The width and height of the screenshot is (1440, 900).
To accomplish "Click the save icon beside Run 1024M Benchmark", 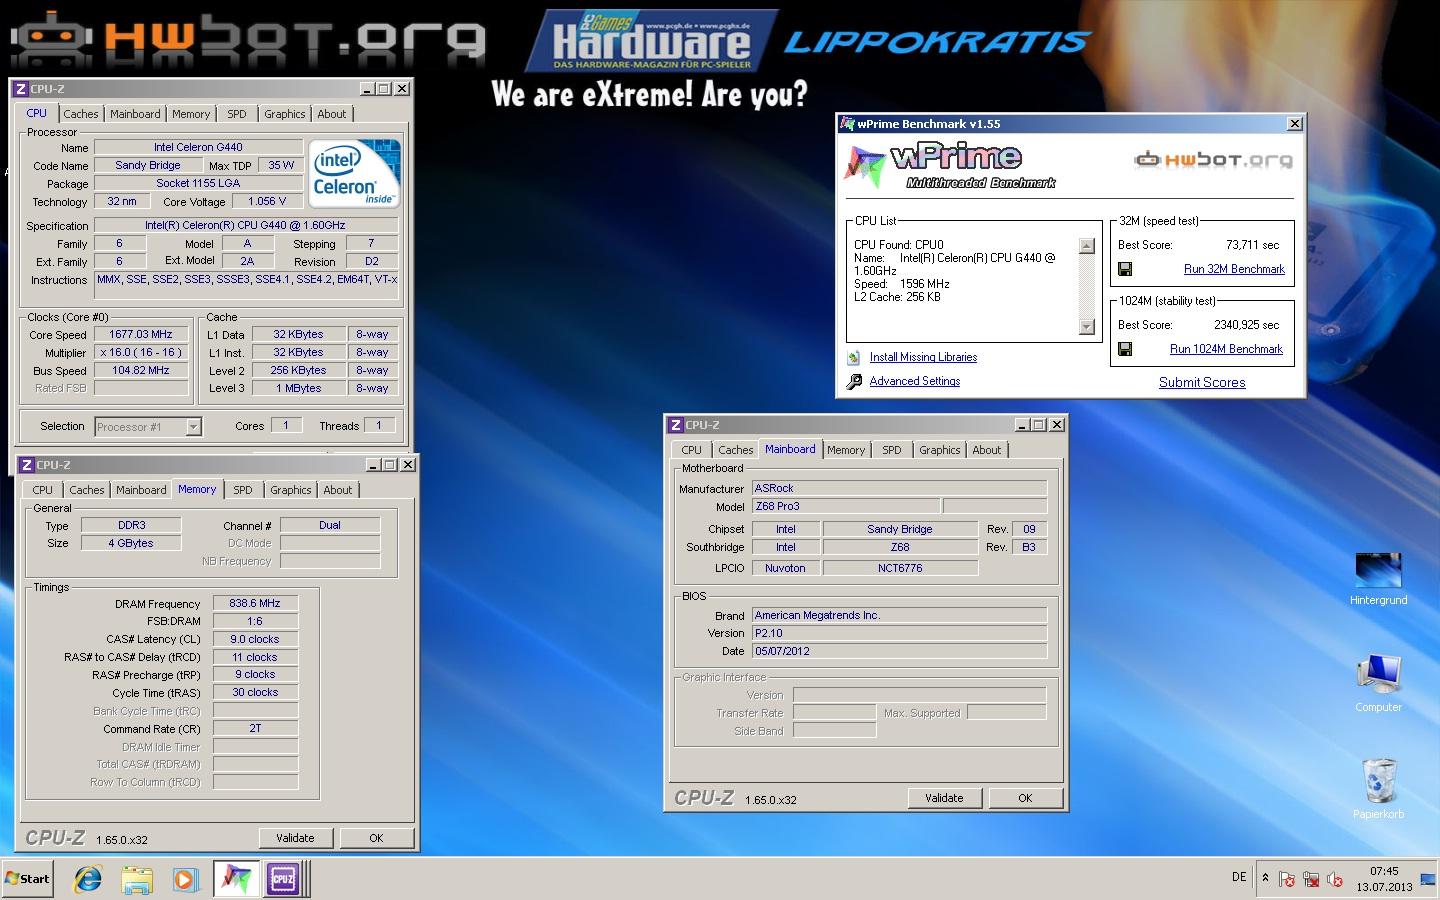I will point(1125,349).
